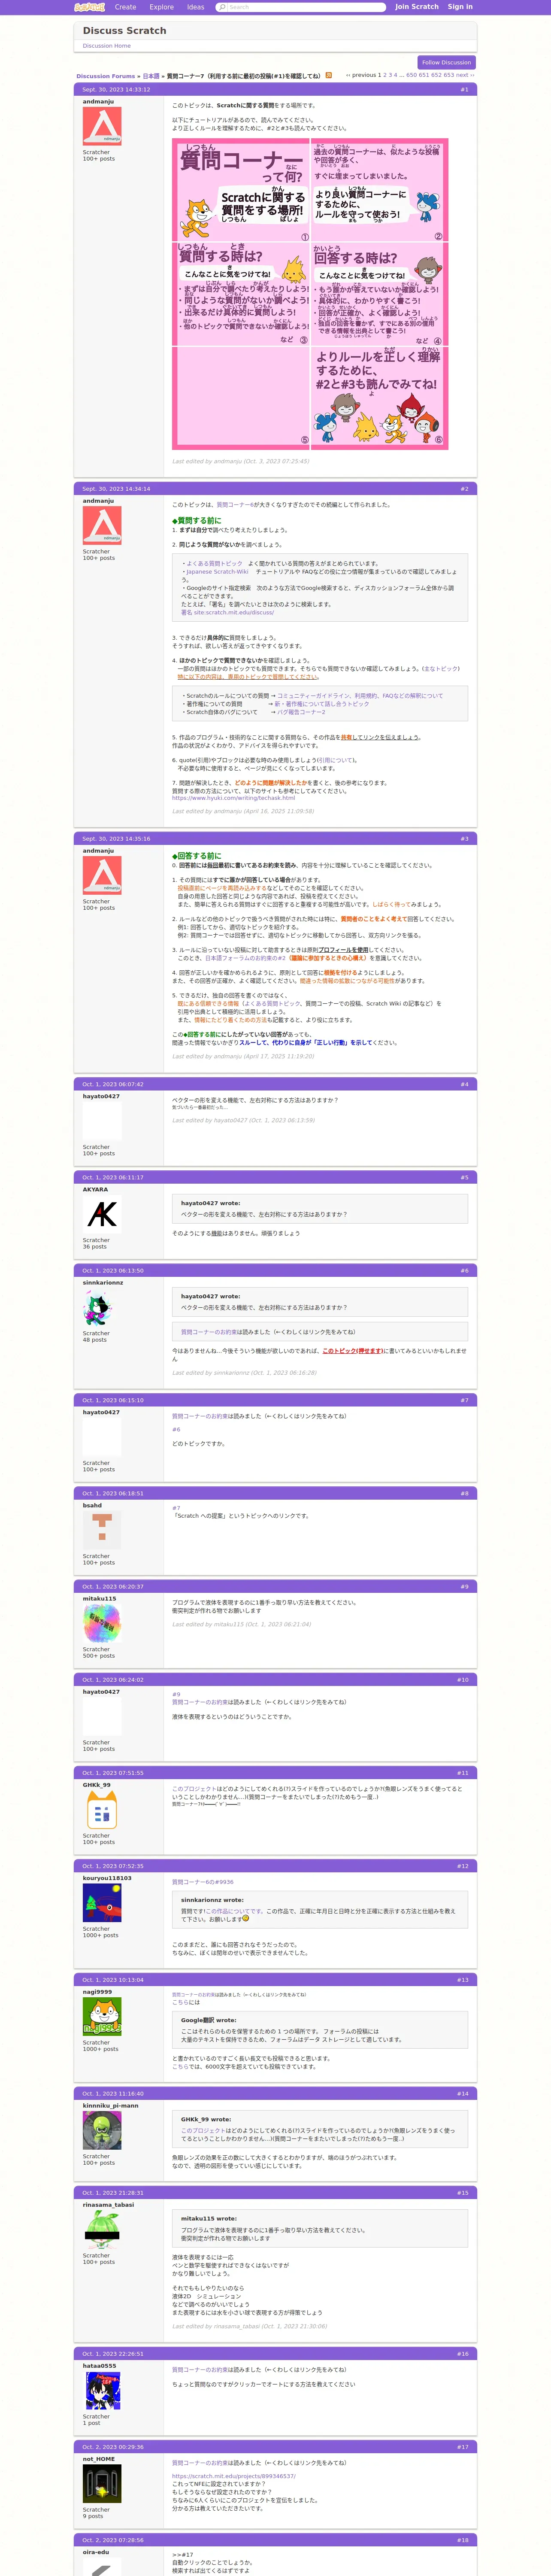Open the Explore menu item

(x=162, y=7)
